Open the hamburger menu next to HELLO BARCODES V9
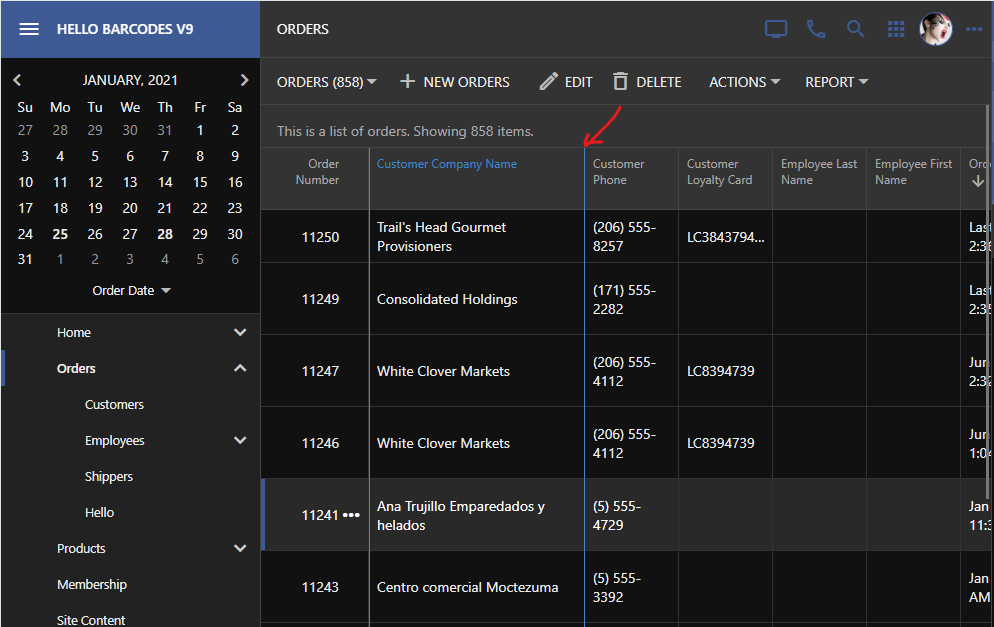994x627 pixels. pyautogui.click(x=29, y=28)
